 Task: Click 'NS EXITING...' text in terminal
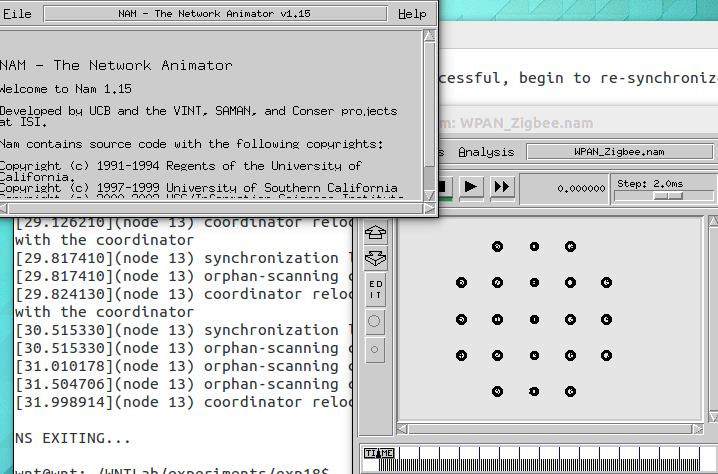[x=73, y=438]
